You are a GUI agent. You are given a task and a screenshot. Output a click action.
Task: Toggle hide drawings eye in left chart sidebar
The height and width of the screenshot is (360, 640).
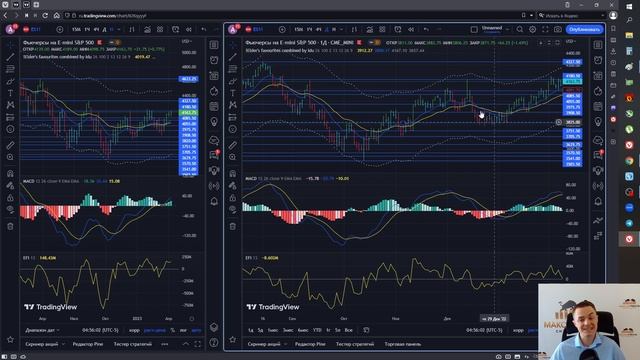pos(10,210)
